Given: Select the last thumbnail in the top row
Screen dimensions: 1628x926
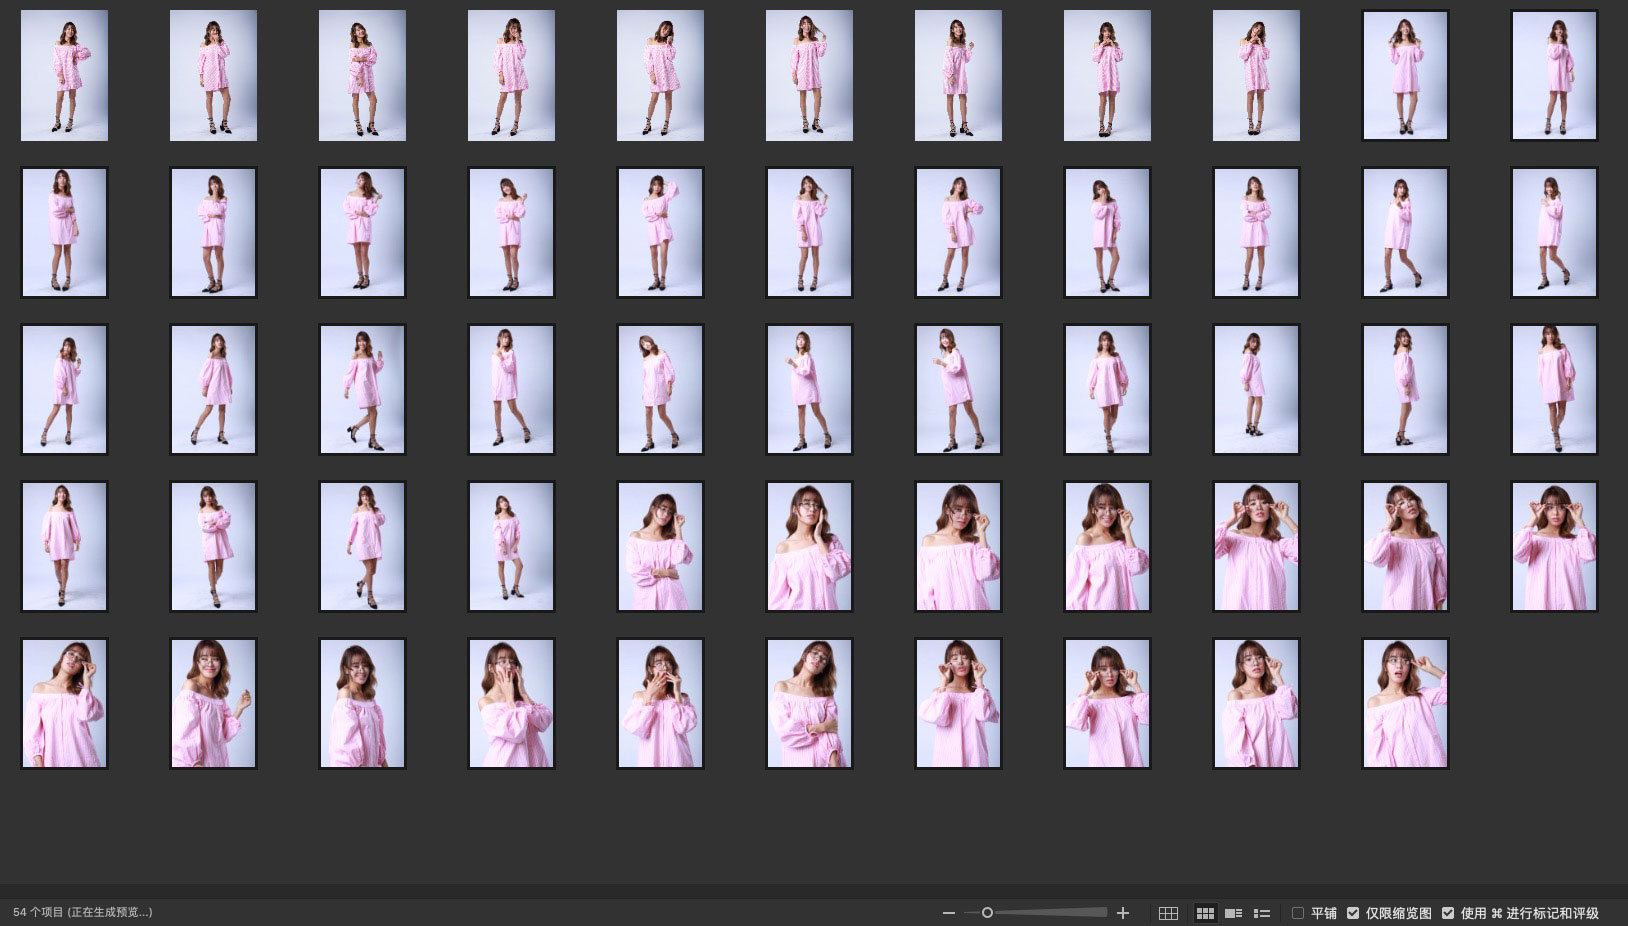Looking at the screenshot, I should coord(1554,76).
